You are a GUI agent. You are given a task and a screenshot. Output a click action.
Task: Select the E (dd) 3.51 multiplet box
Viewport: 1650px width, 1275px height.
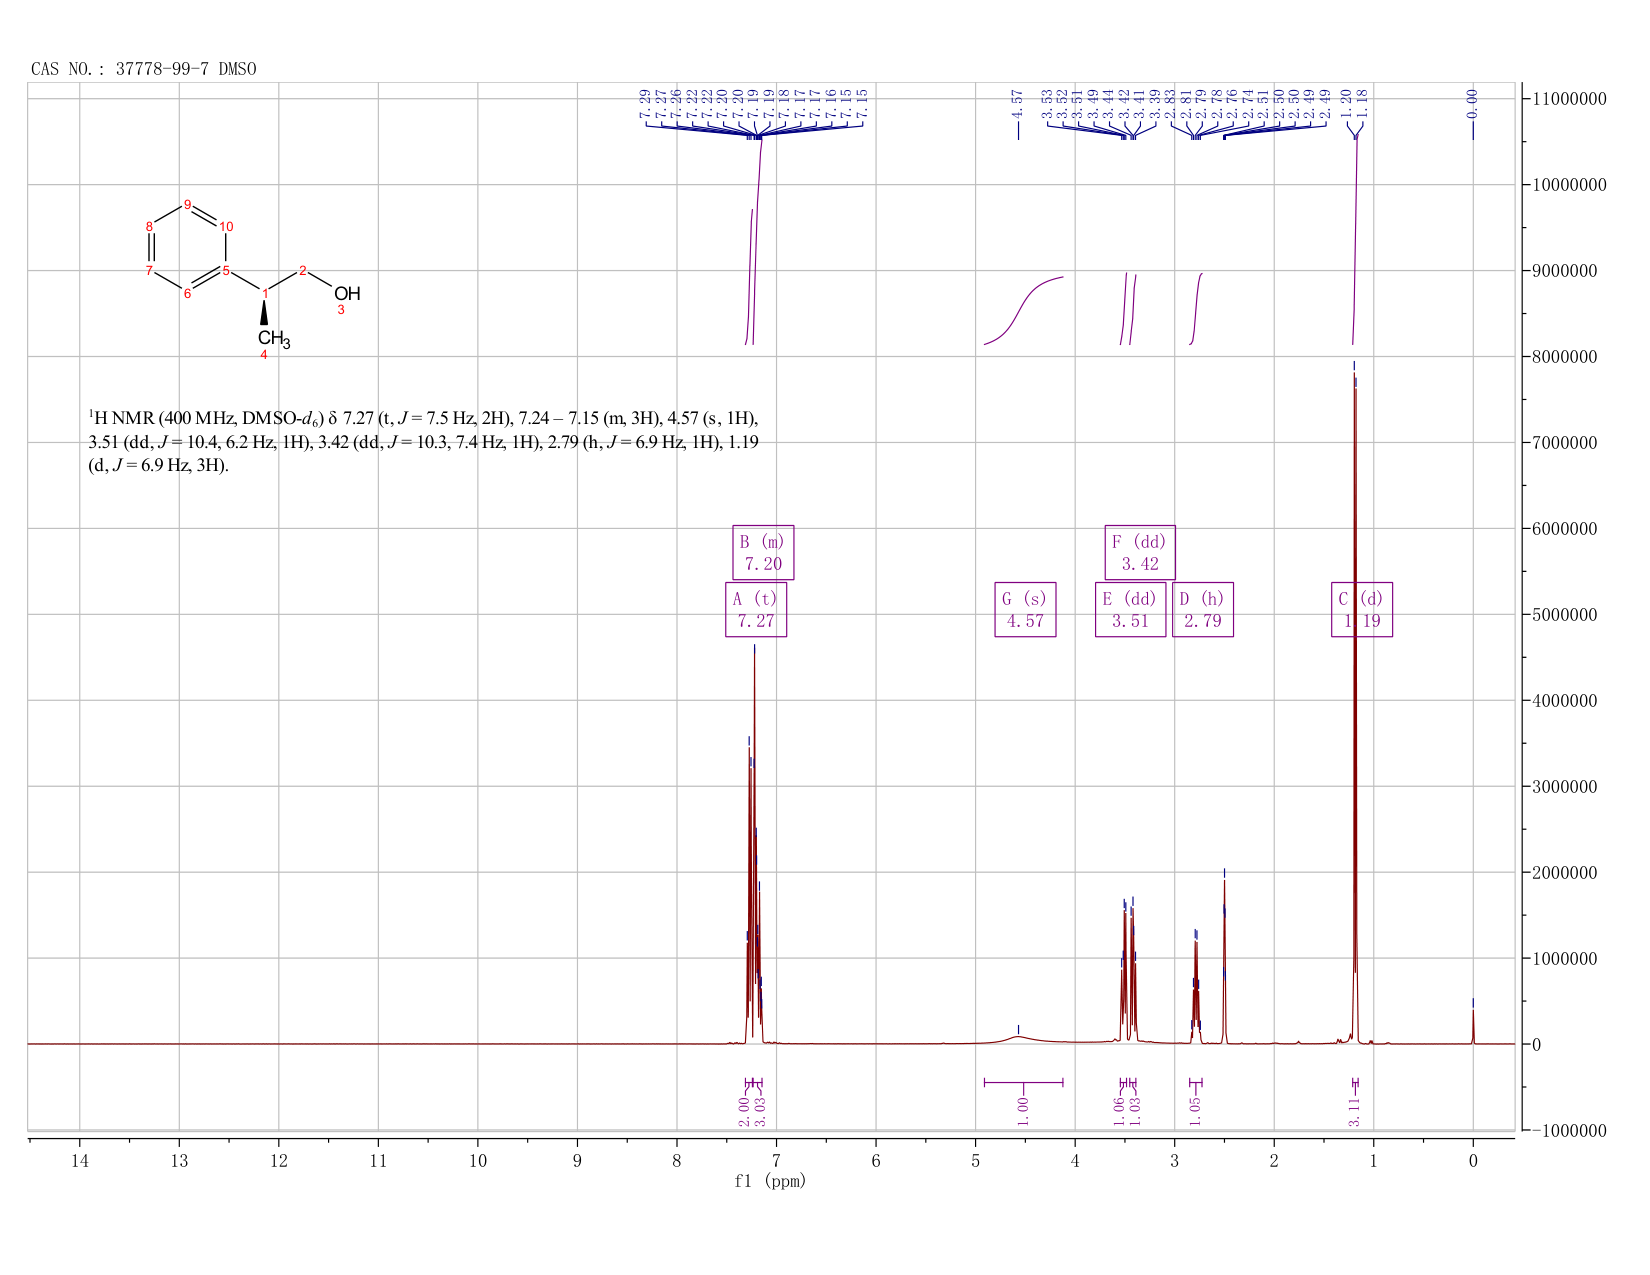click(x=1130, y=609)
